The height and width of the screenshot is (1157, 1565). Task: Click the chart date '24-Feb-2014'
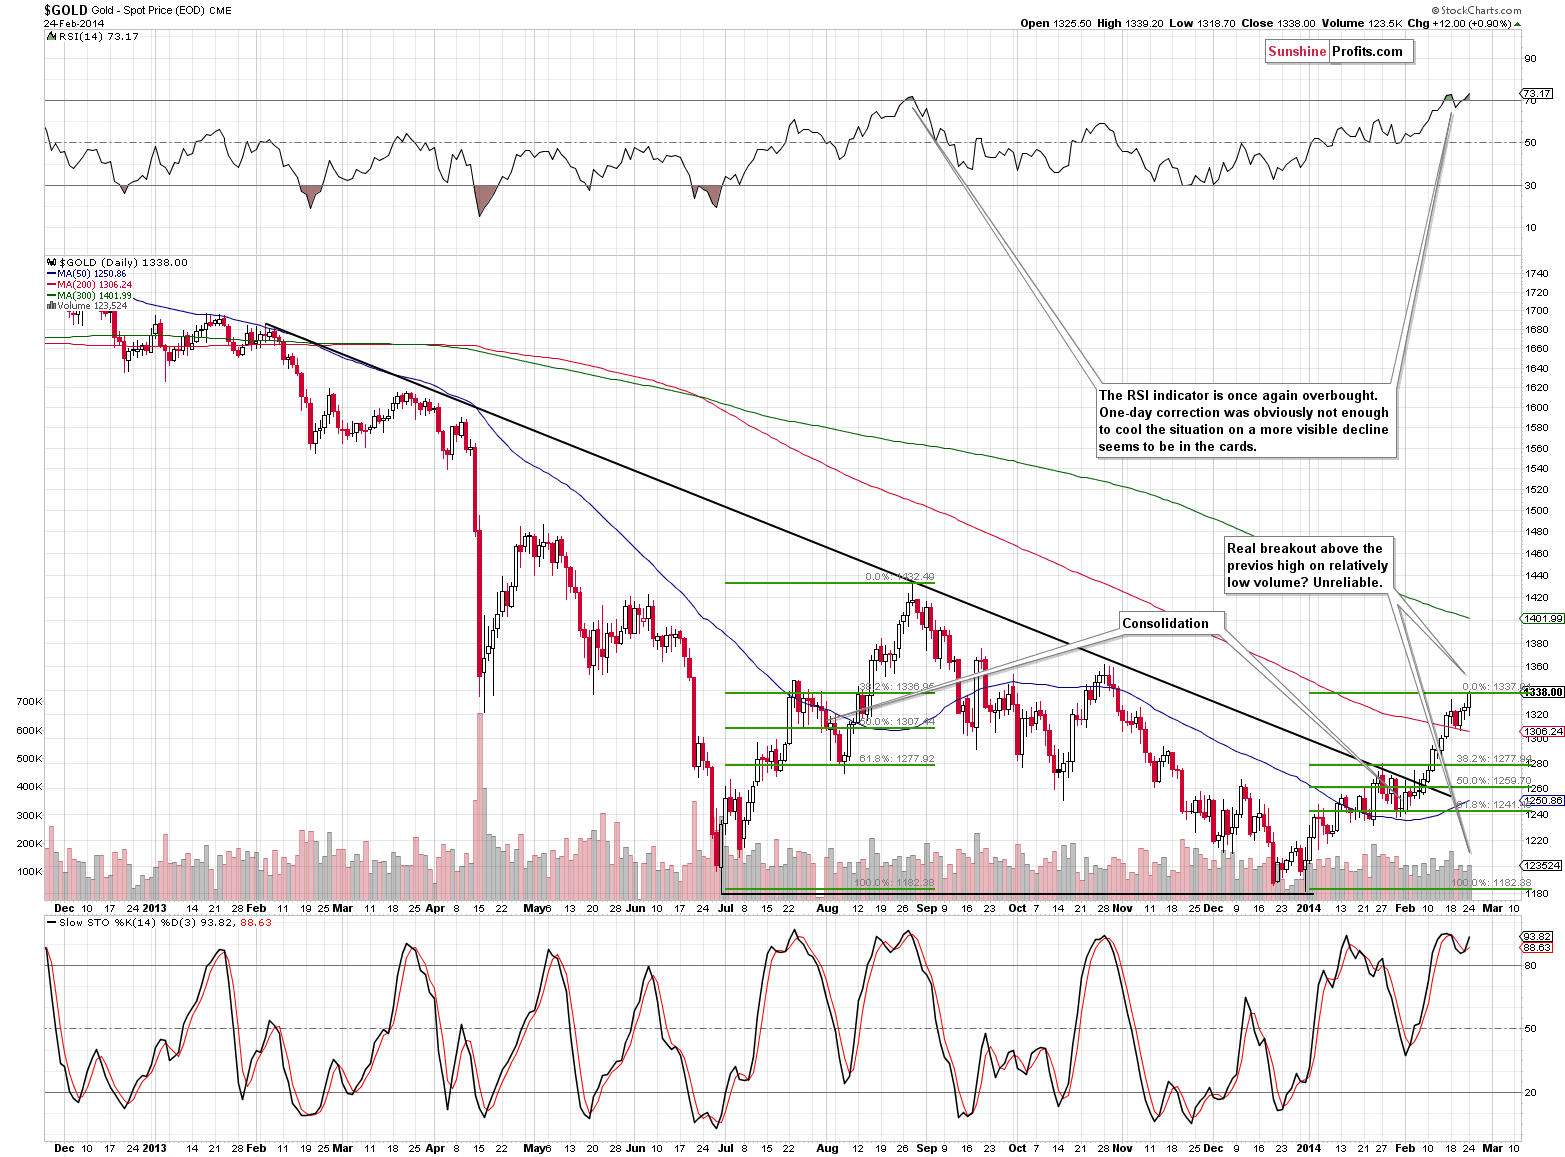pos(74,23)
